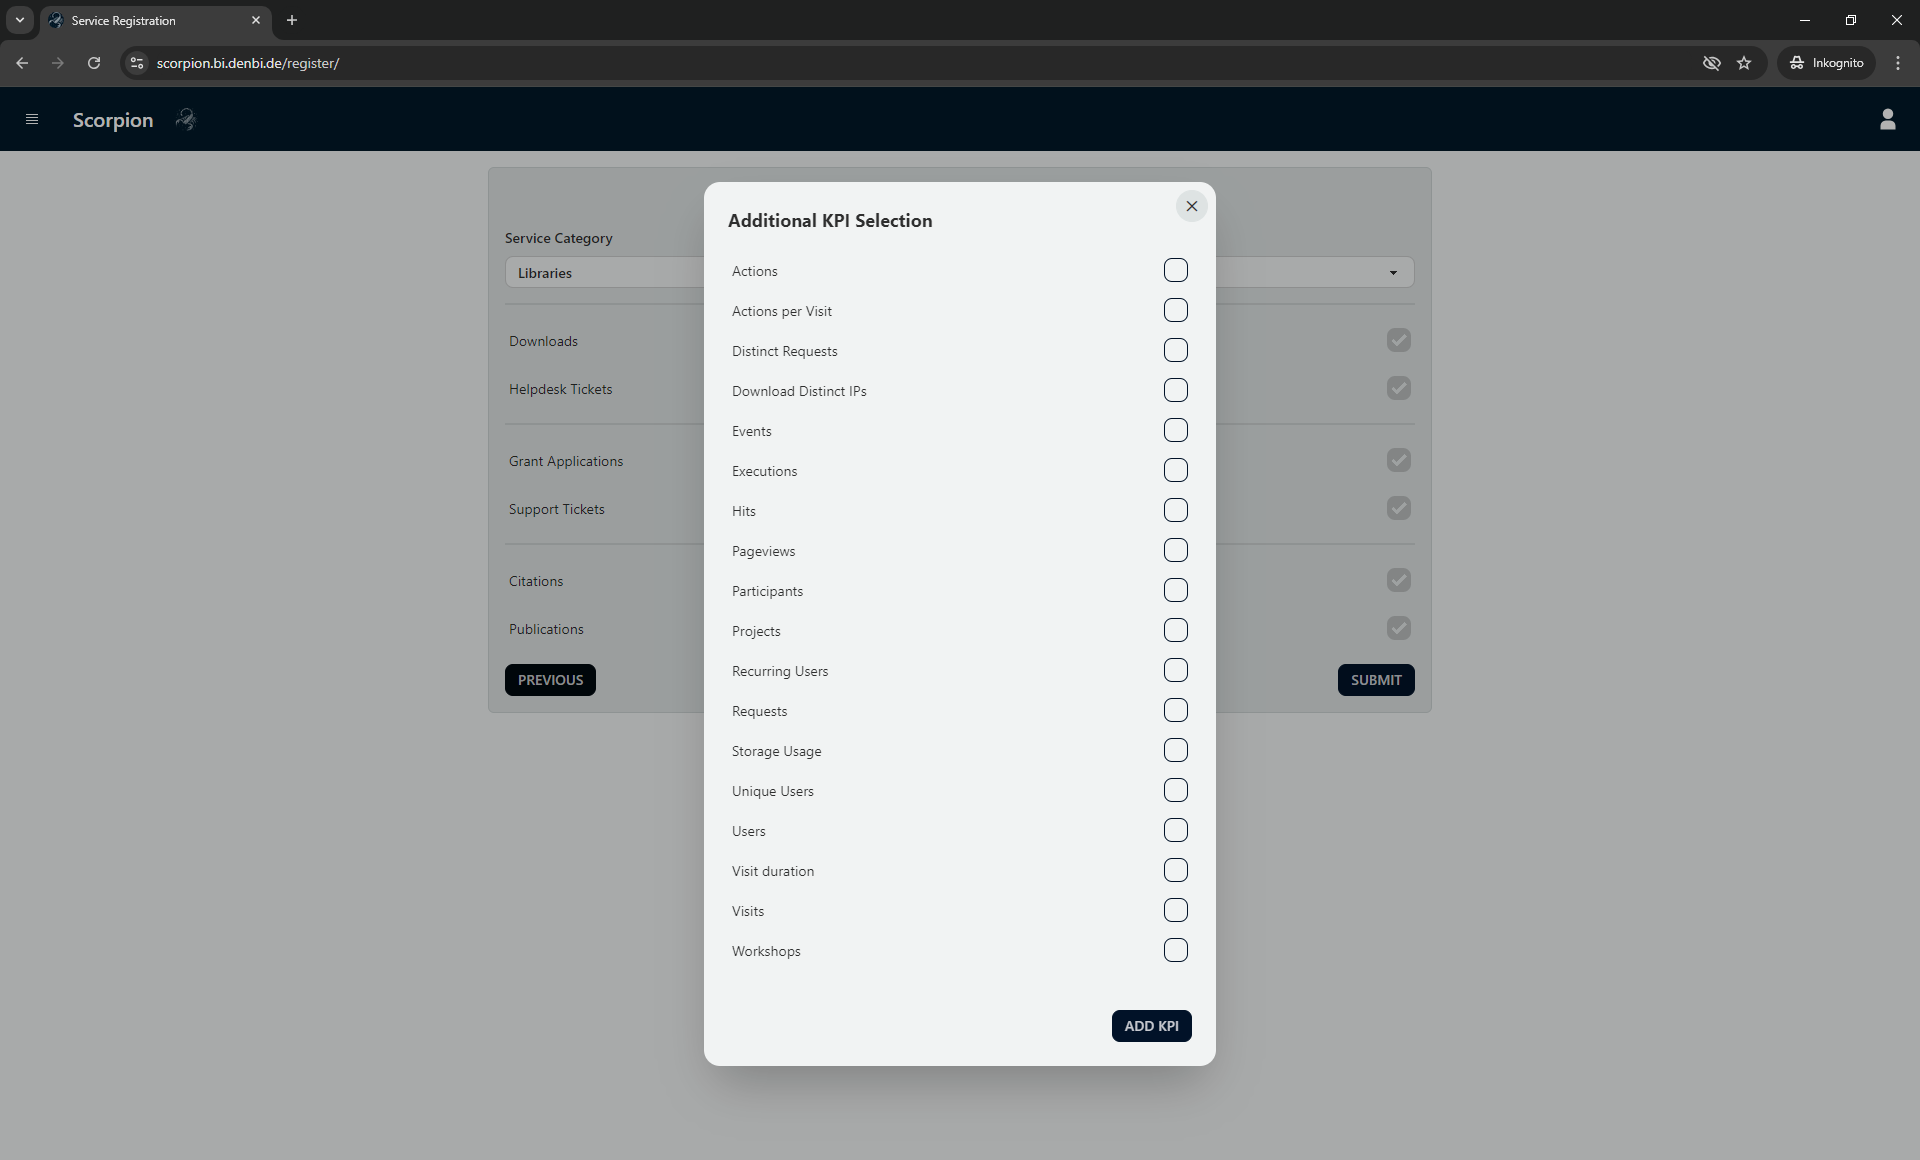Click the Citations label

pos(536,581)
